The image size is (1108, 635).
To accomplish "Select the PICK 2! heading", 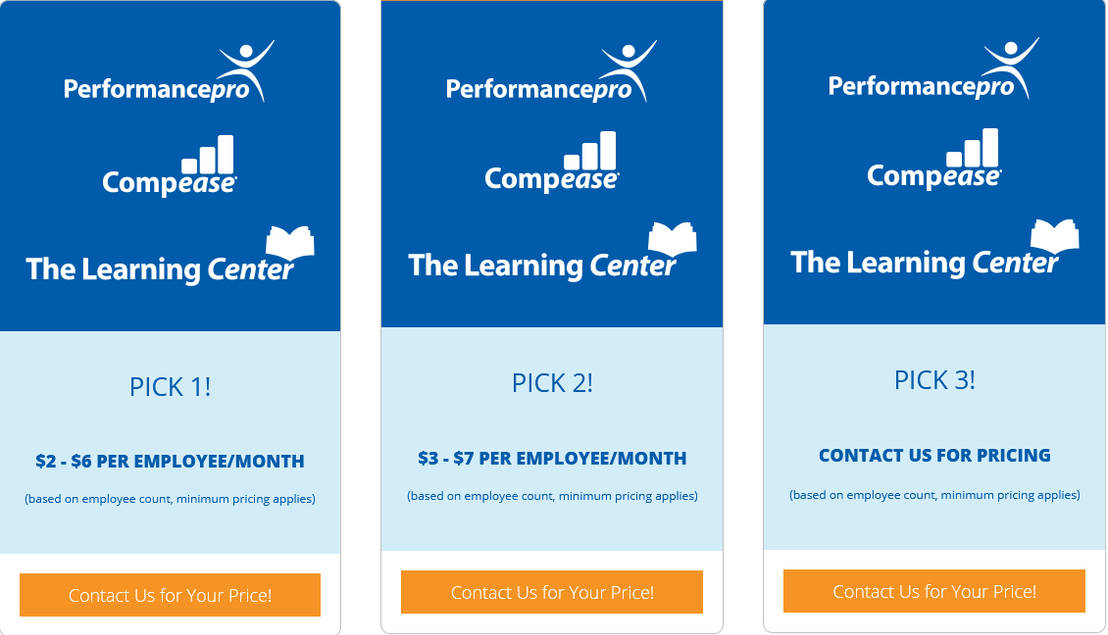I will click(552, 383).
